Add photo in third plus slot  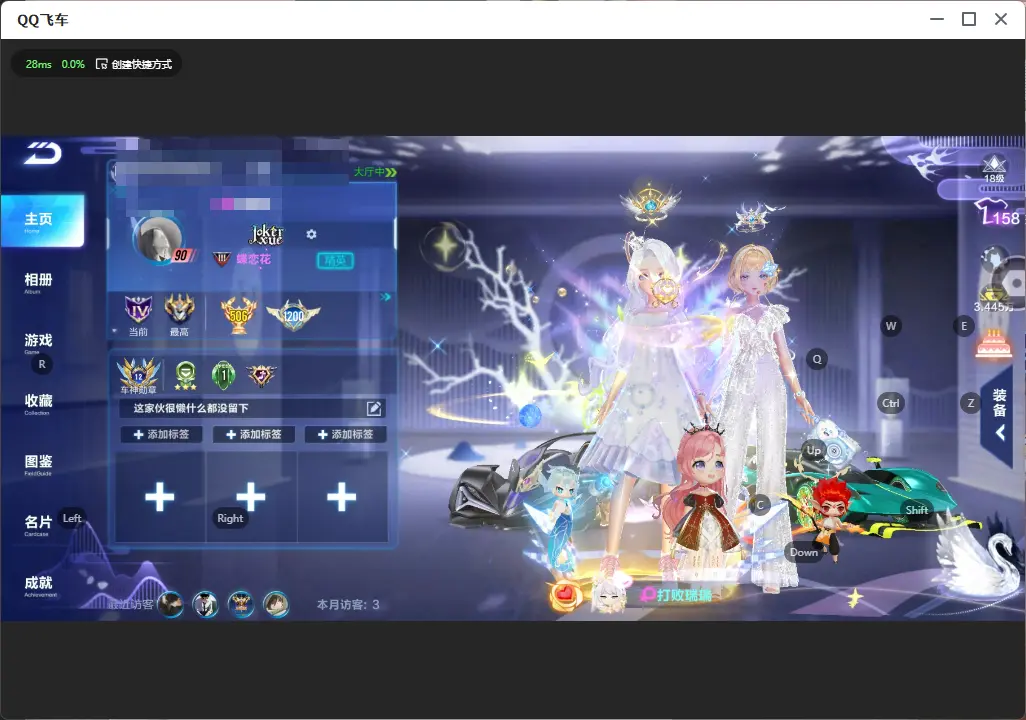[342, 497]
